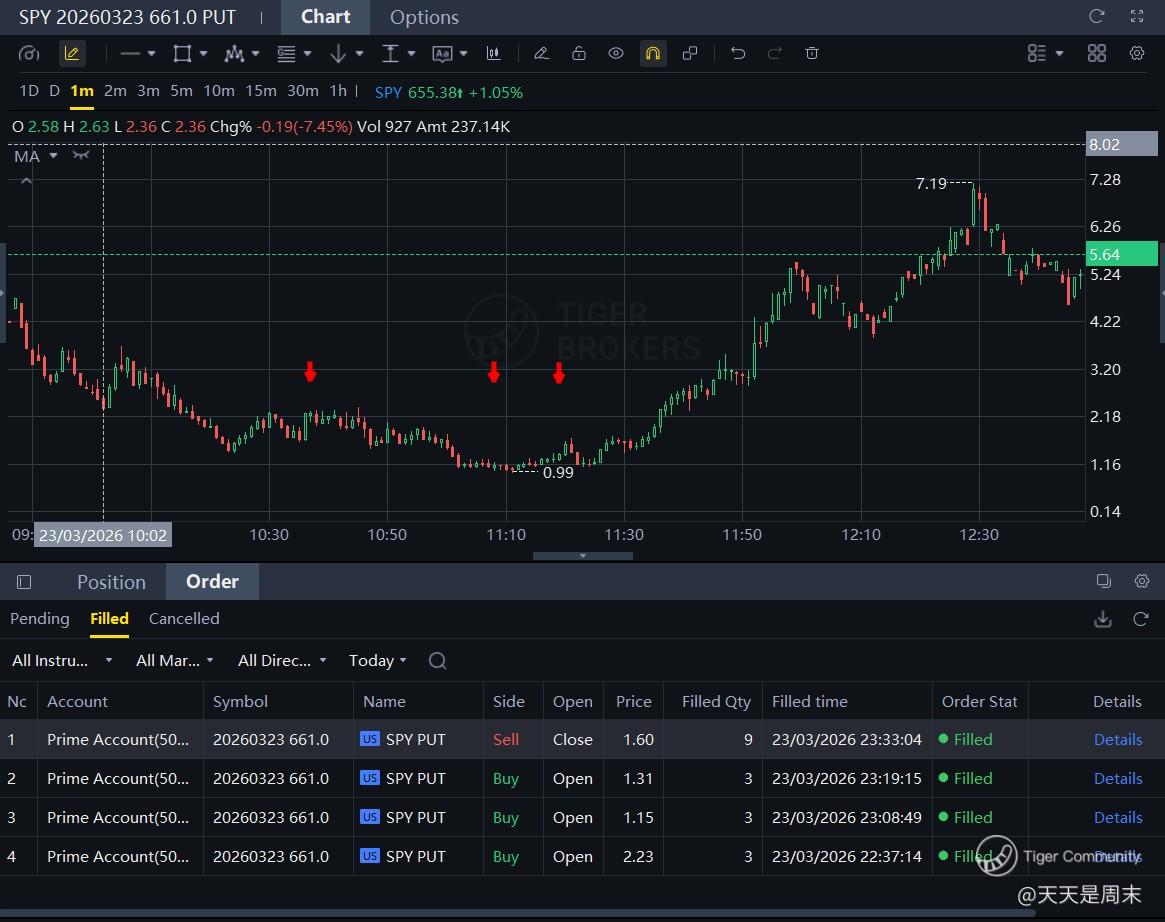Expand the All Instruments filter dropdown
1165x922 pixels.
coord(61,661)
